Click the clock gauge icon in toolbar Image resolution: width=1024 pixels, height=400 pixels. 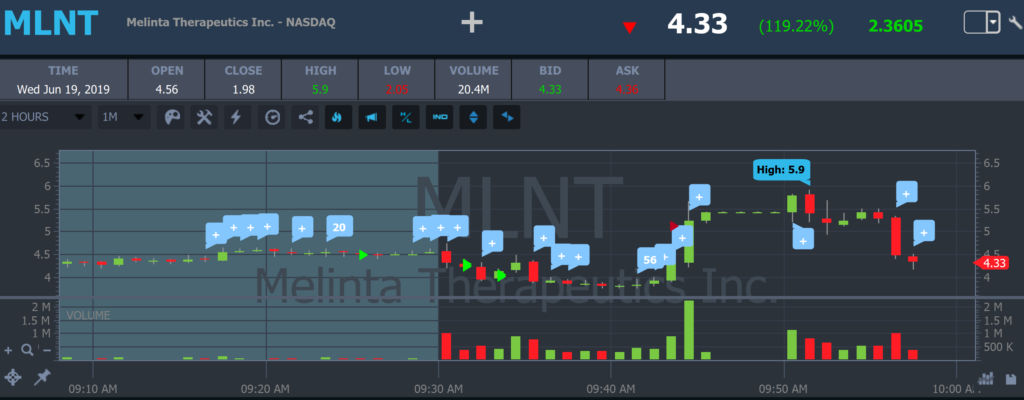click(x=272, y=117)
